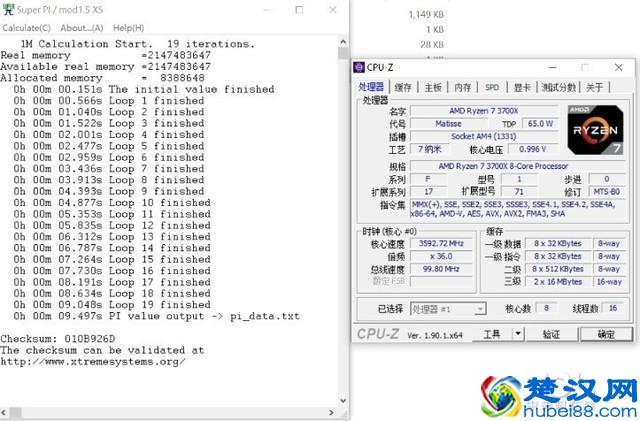Open the 处理器 #1 selection dropdown
This screenshot has height=421, width=640.
(x=448, y=309)
